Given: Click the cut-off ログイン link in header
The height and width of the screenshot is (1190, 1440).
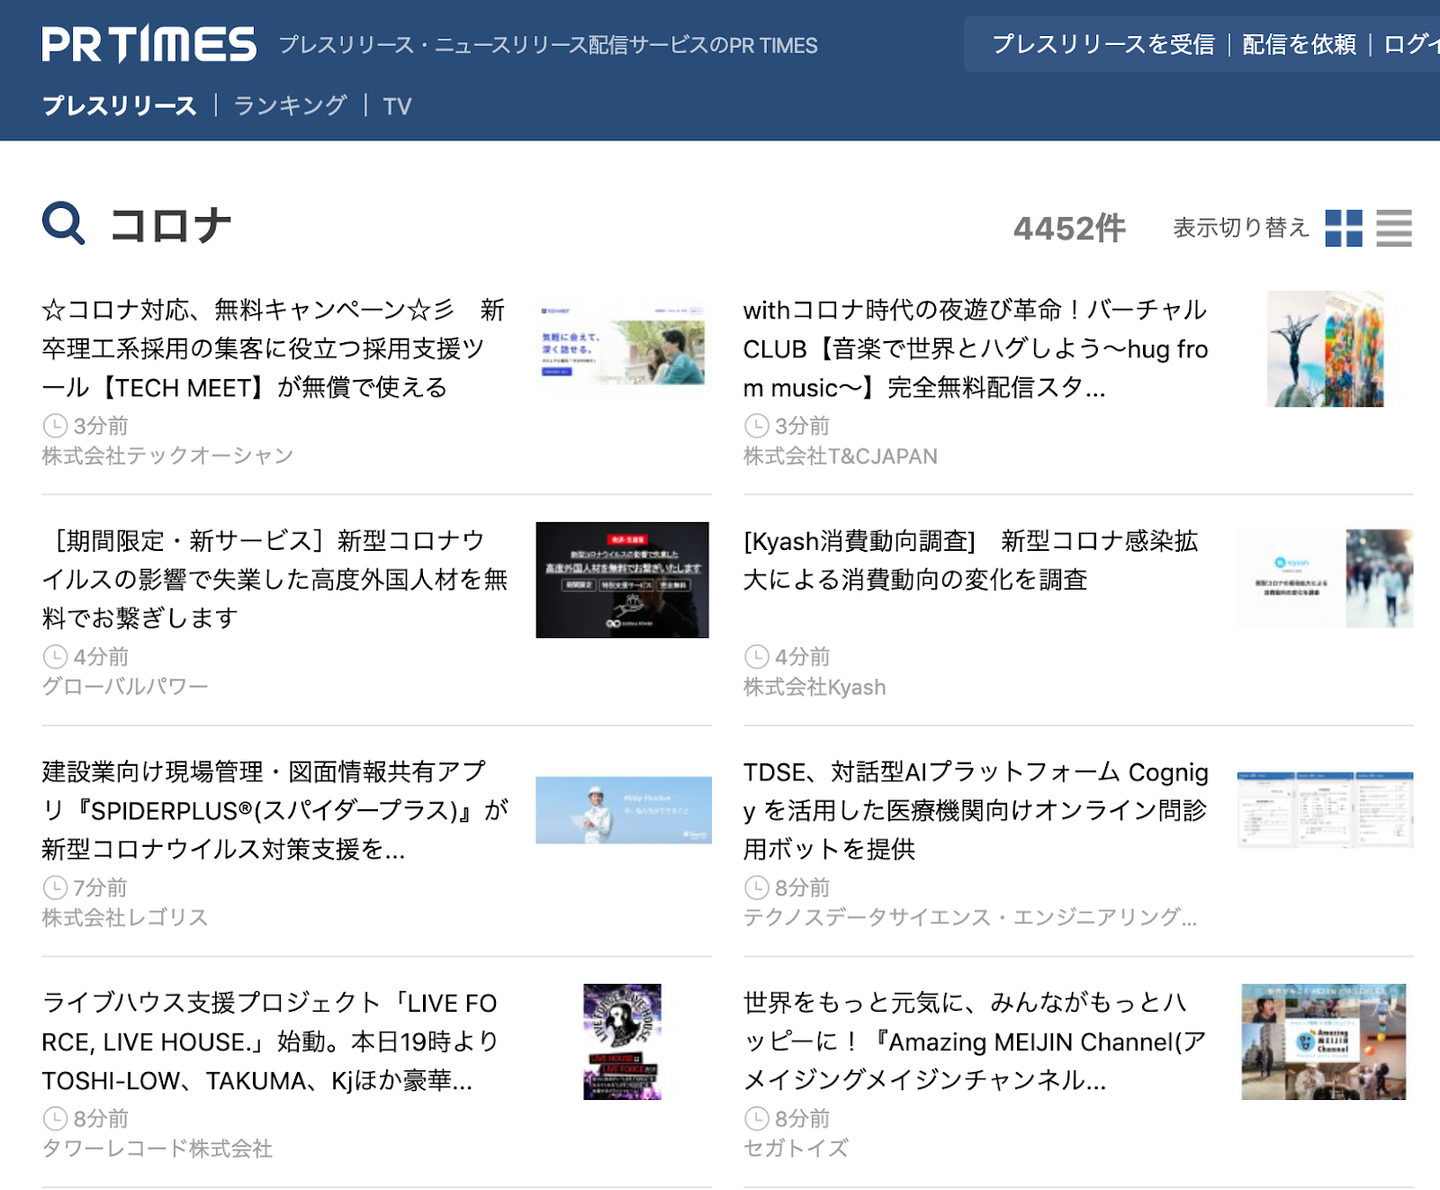Looking at the screenshot, I should click(1412, 44).
